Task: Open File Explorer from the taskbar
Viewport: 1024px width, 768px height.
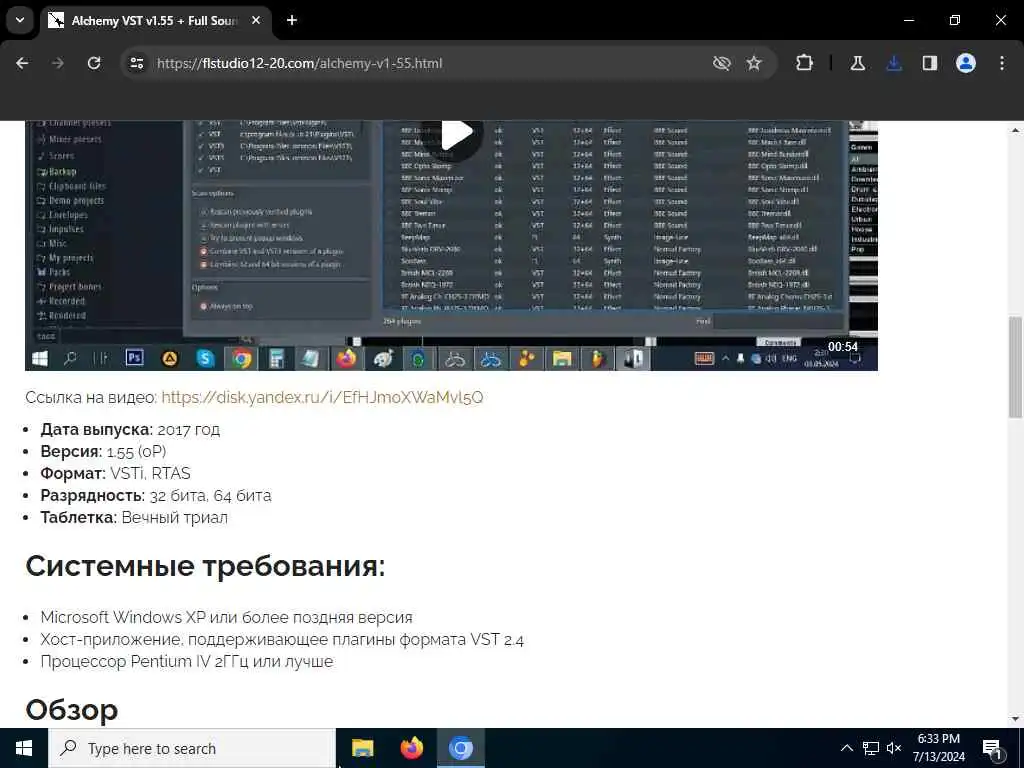Action: [362, 748]
